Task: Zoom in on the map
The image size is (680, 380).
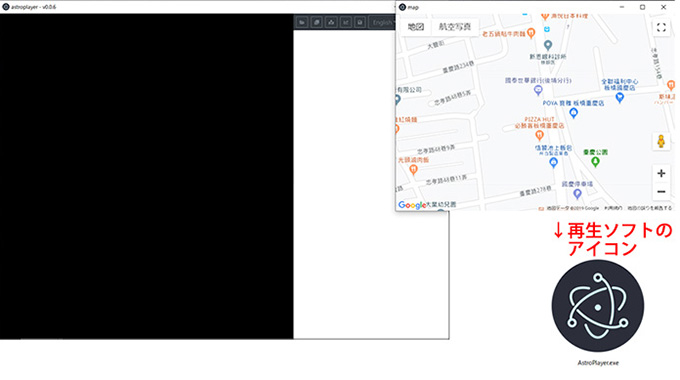Action: coord(661,174)
